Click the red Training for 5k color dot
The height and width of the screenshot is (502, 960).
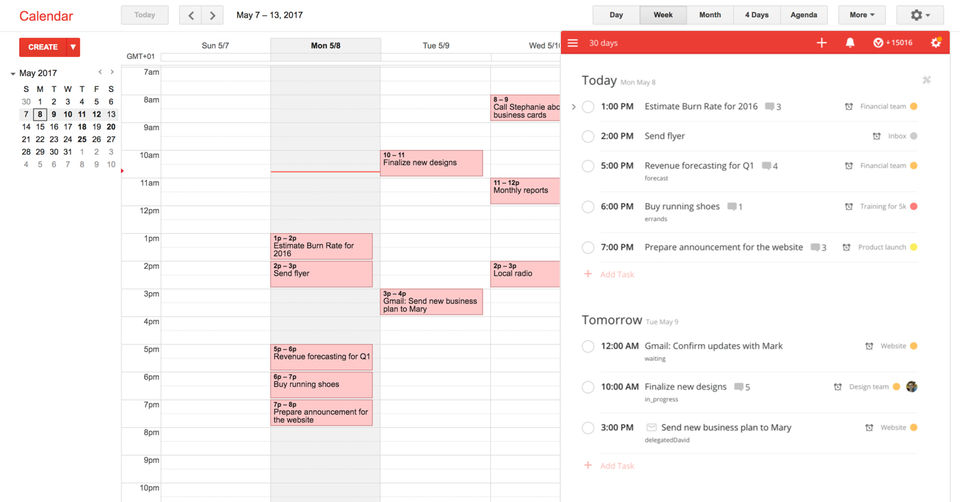(914, 207)
